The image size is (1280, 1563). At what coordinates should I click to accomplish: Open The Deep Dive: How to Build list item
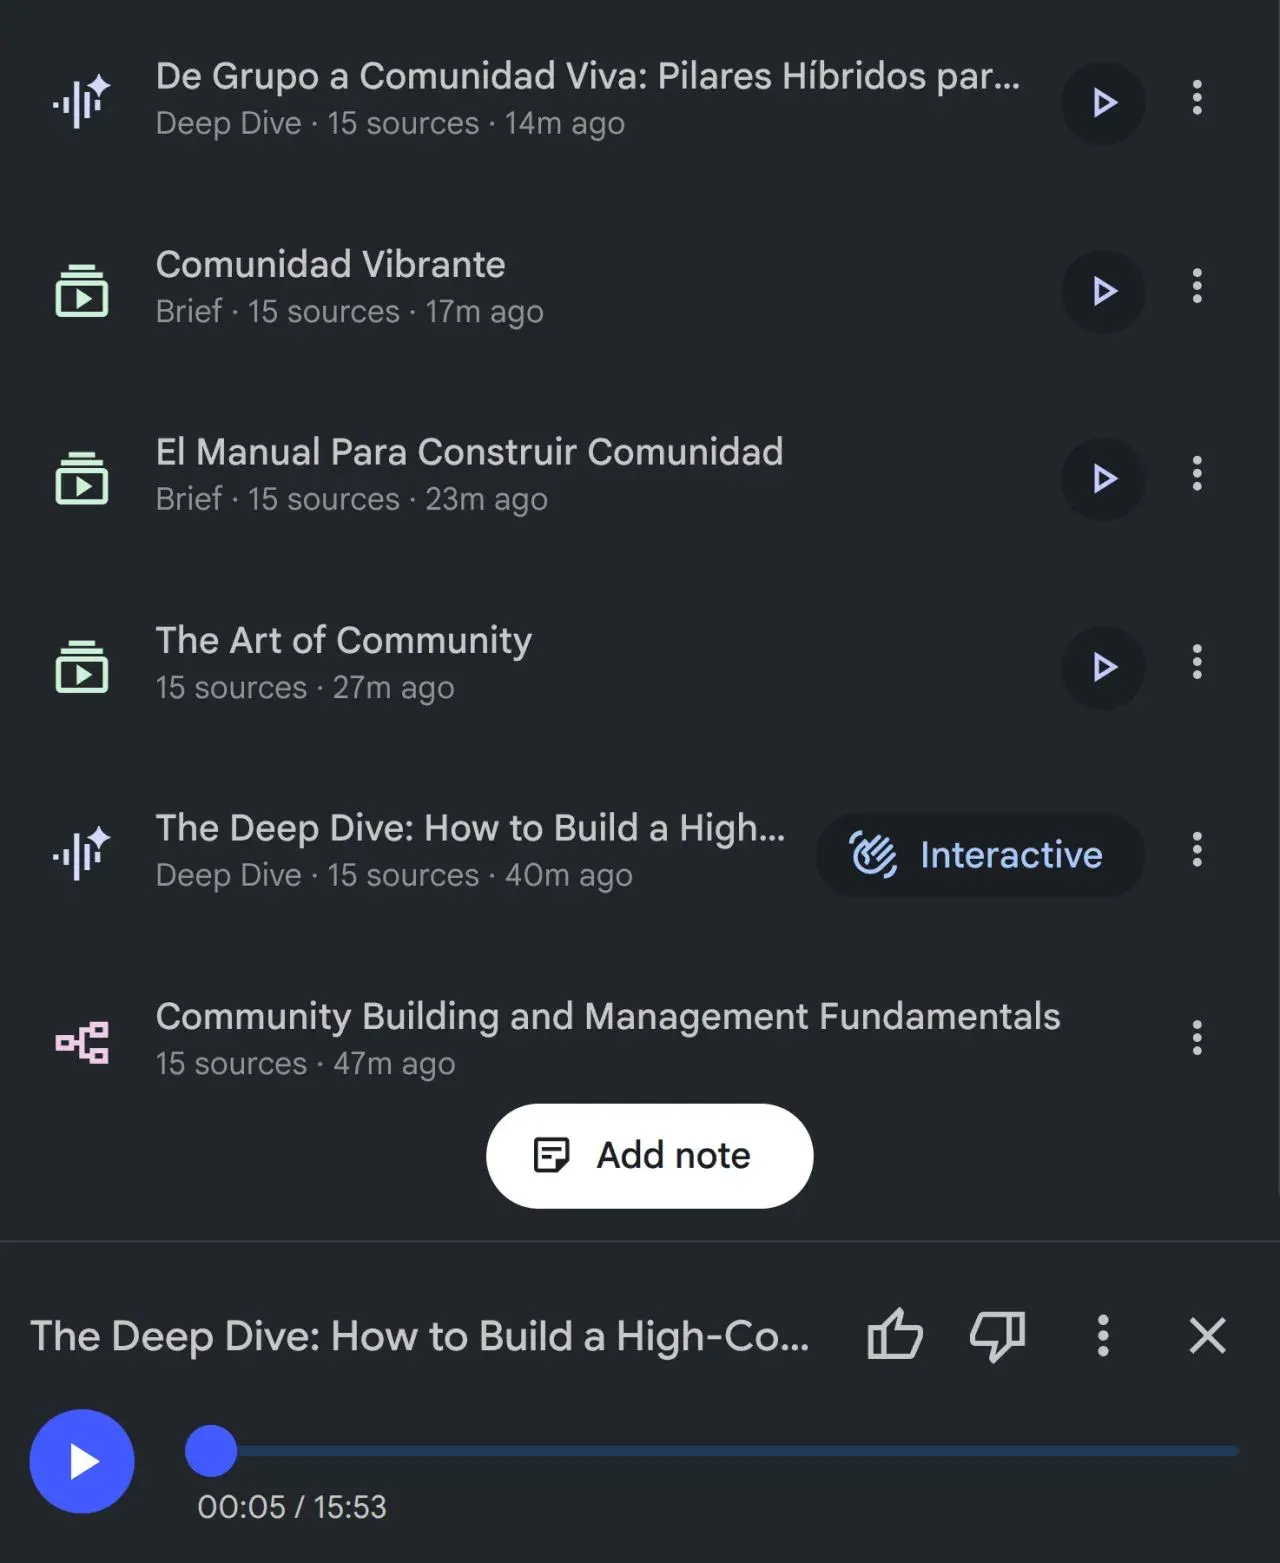(470, 850)
